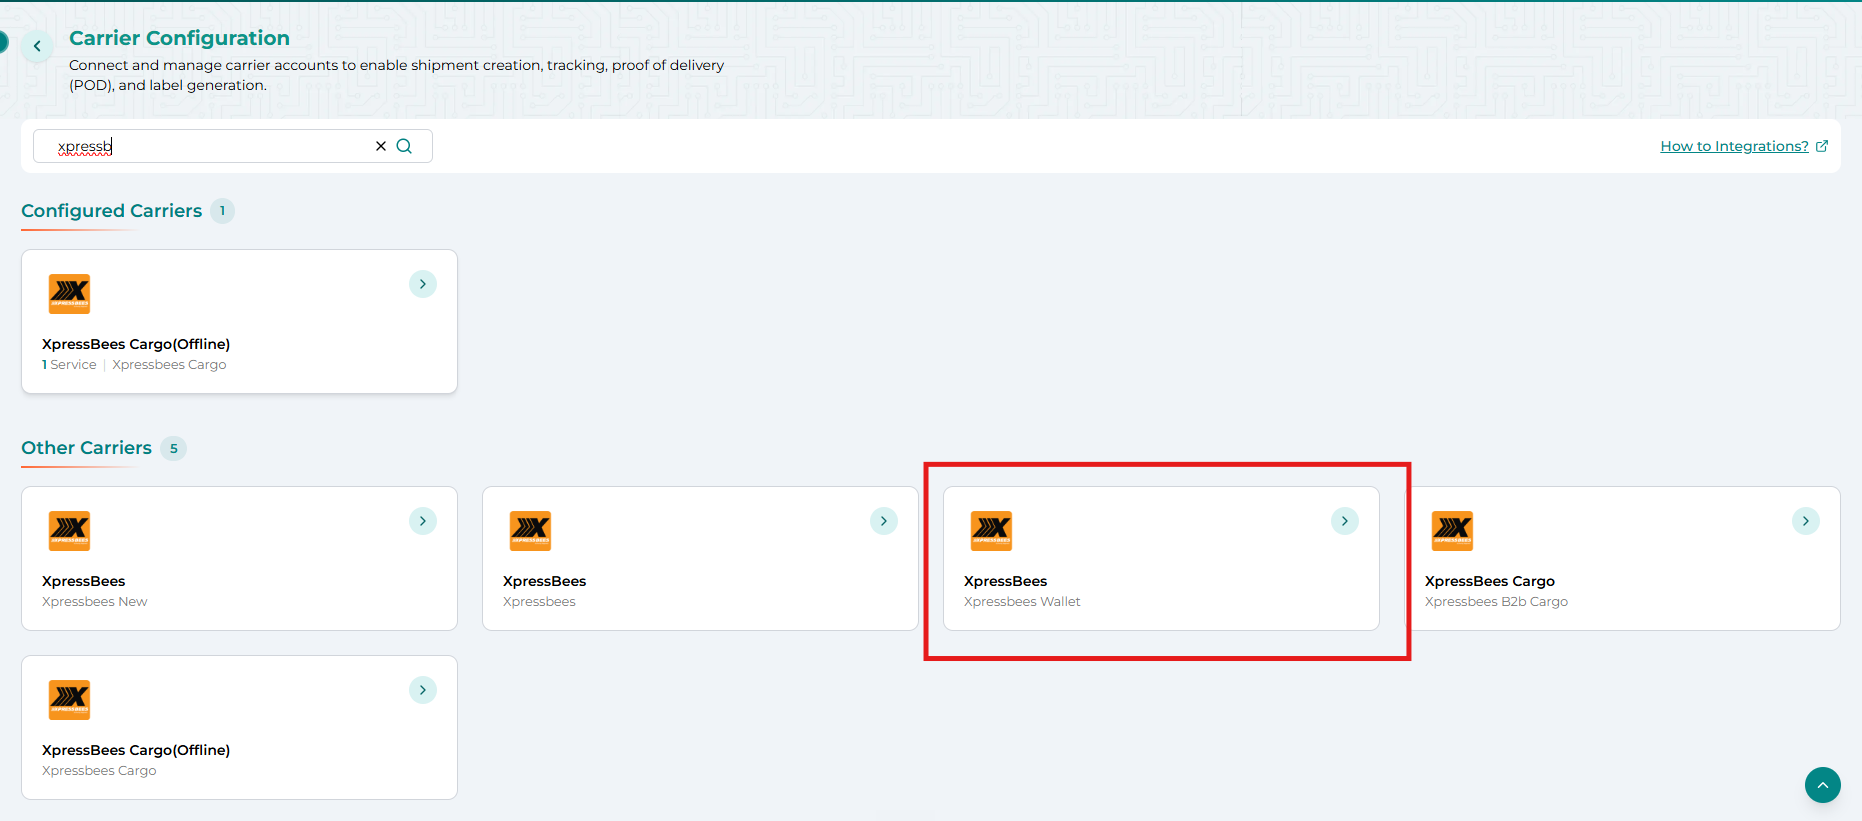Click the magnifier search icon
The image size is (1862, 821).
(x=404, y=146)
